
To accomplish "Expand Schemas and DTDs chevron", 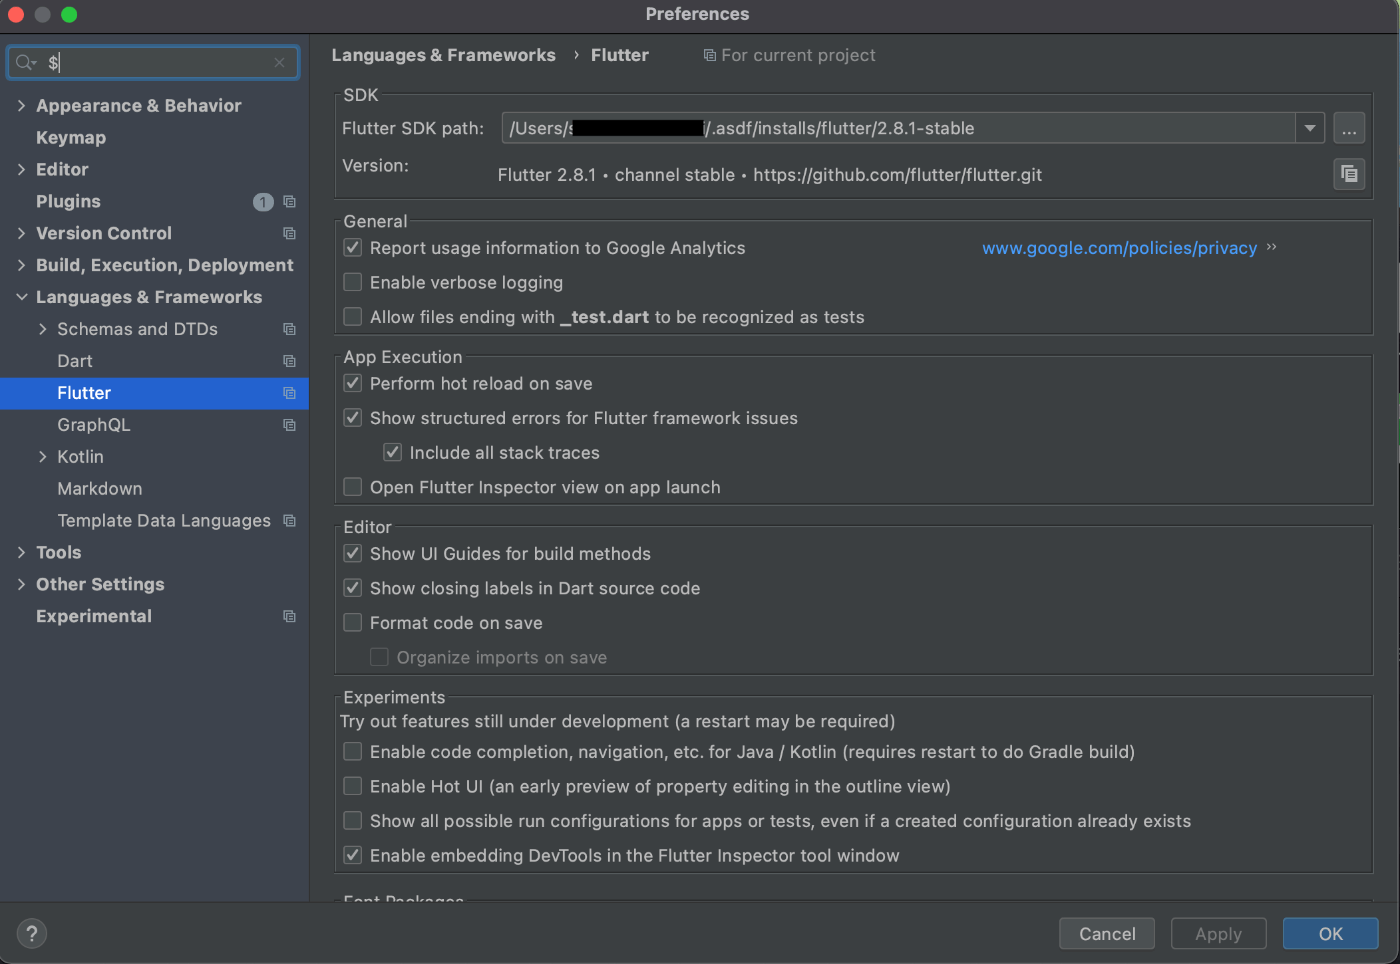I will click(42, 330).
